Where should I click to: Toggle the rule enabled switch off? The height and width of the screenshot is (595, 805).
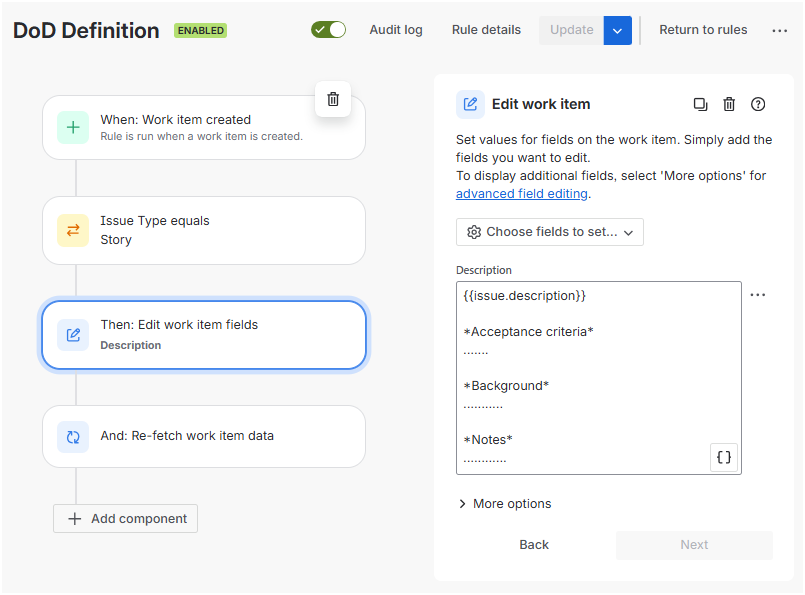pos(328,30)
